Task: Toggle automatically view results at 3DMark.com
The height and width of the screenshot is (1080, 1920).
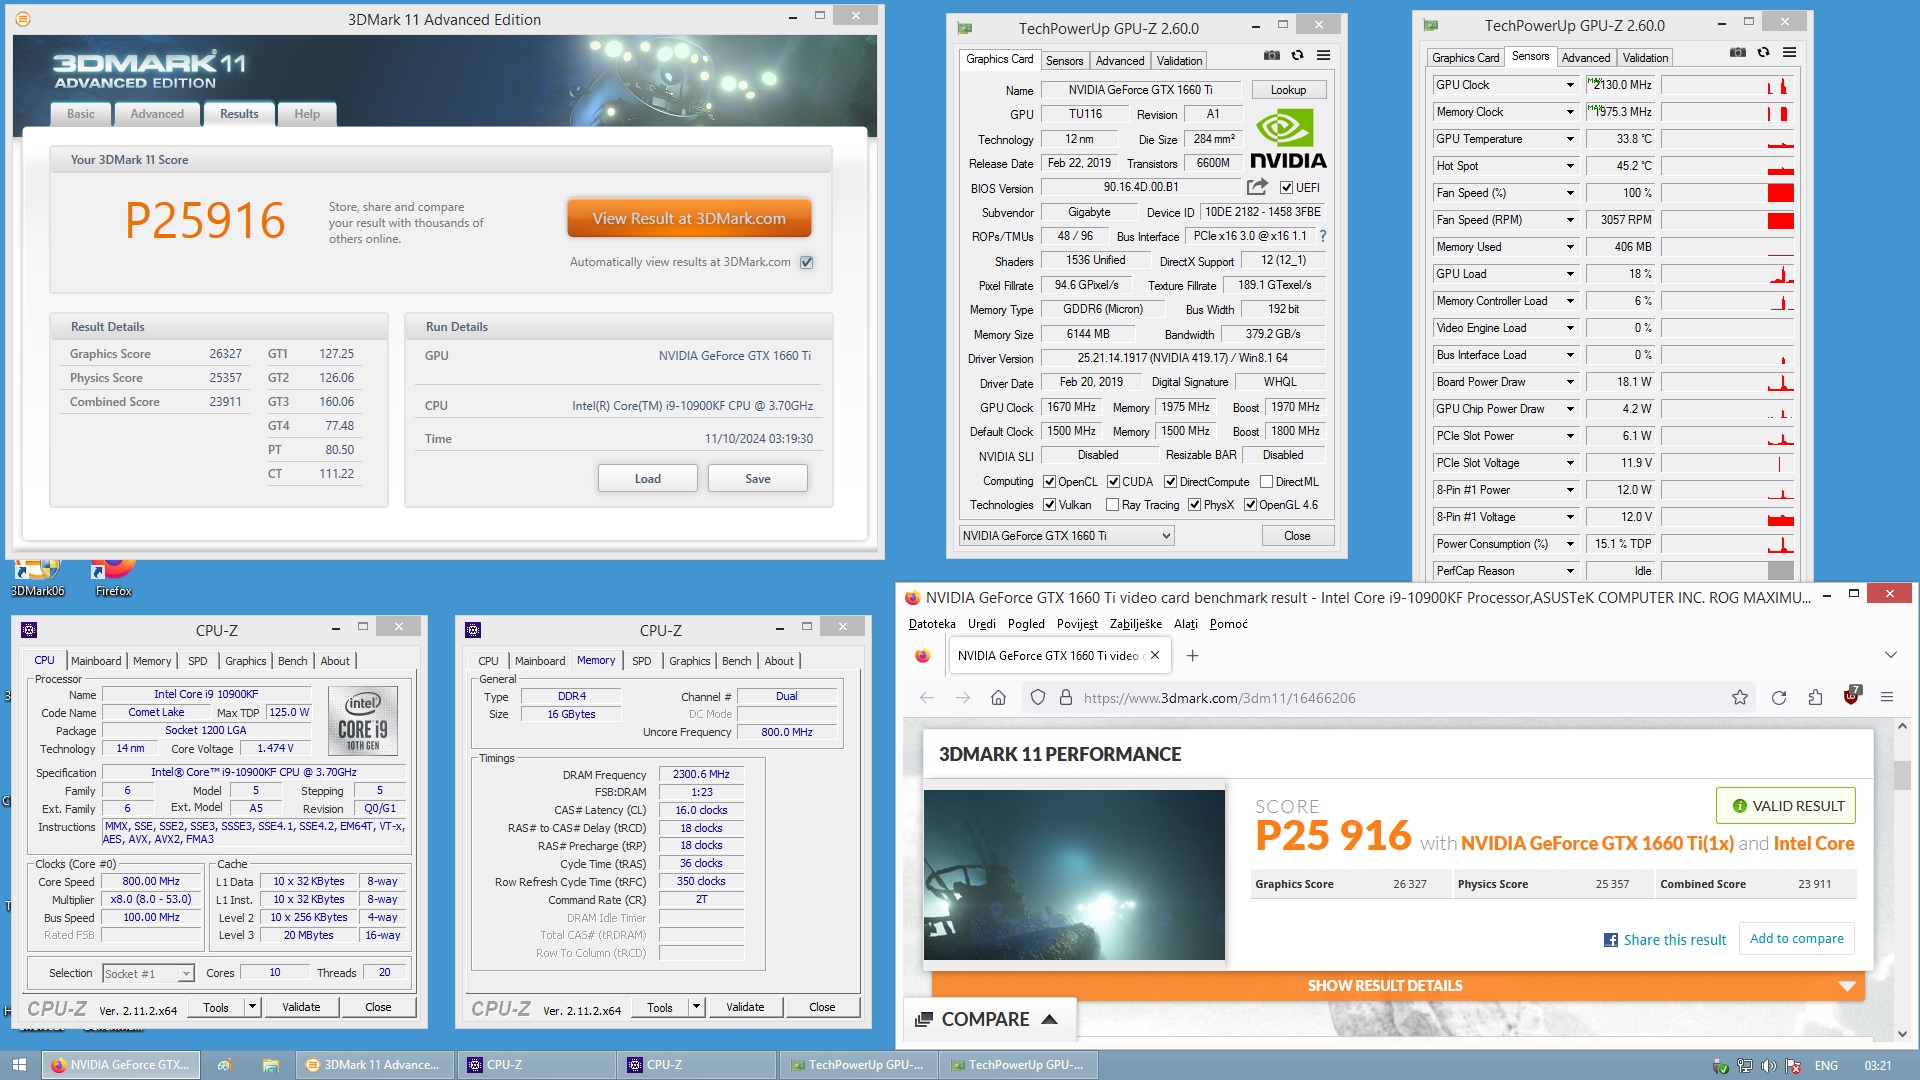Action: 807,262
